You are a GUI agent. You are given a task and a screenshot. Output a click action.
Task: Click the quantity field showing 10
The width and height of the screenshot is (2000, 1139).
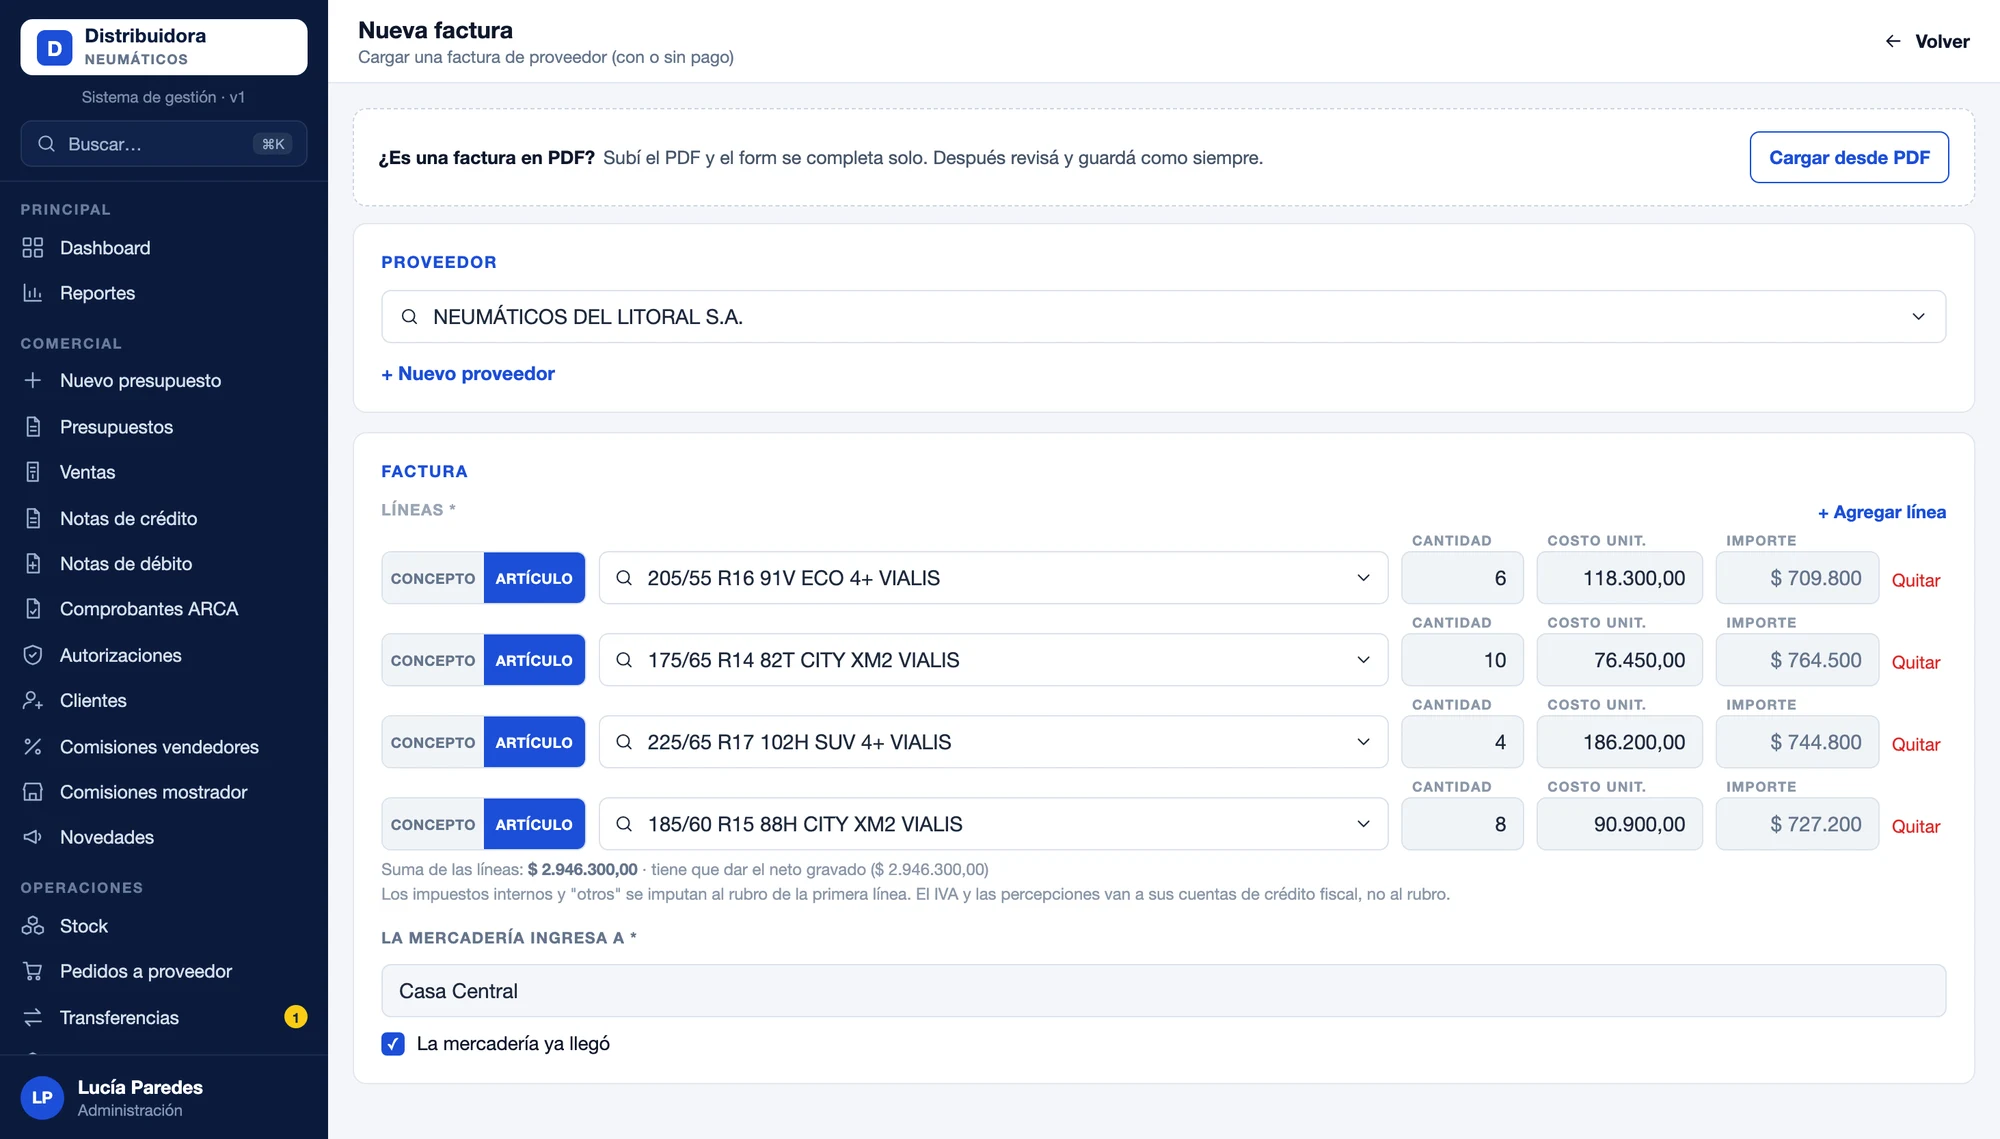[x=1462, y=660]
